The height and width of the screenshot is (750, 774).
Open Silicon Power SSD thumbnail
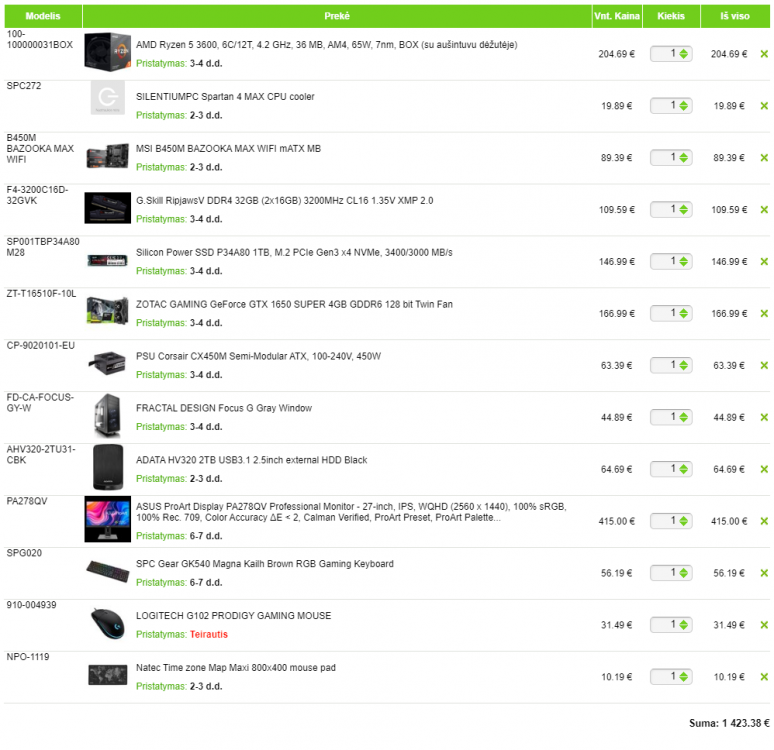coord(108,260)
